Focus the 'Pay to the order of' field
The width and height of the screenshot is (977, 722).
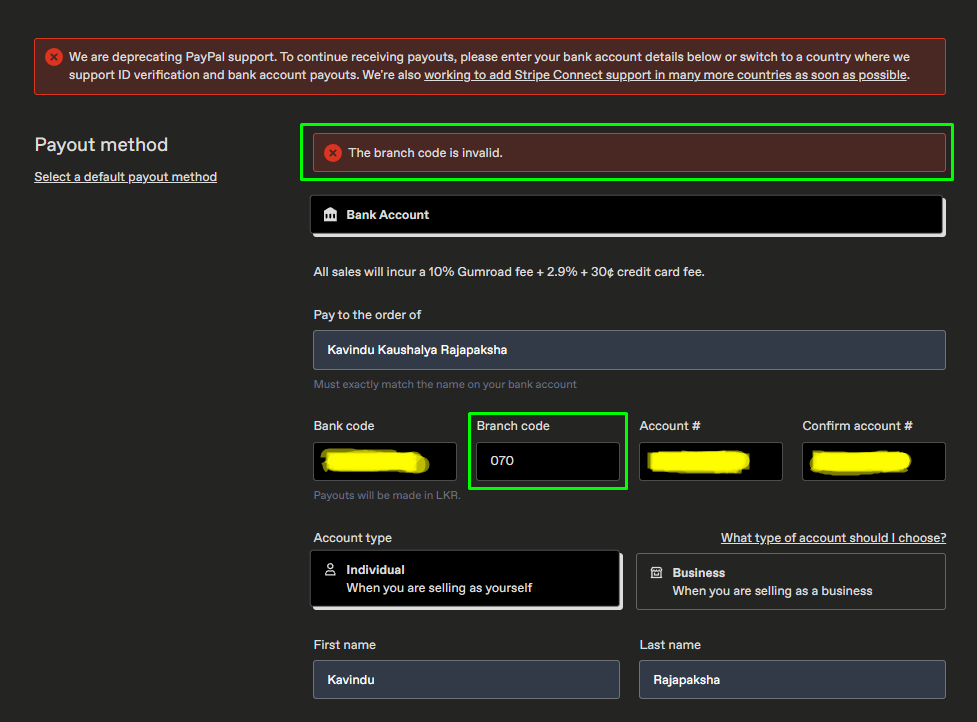(629, 350)
